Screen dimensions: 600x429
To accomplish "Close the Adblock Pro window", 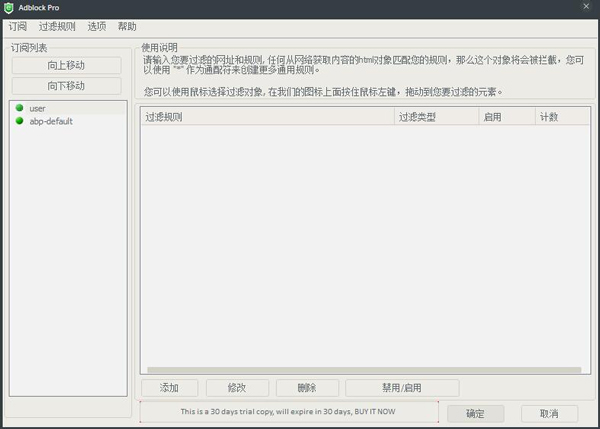I will pyautogui.click(x=586, y=6).
